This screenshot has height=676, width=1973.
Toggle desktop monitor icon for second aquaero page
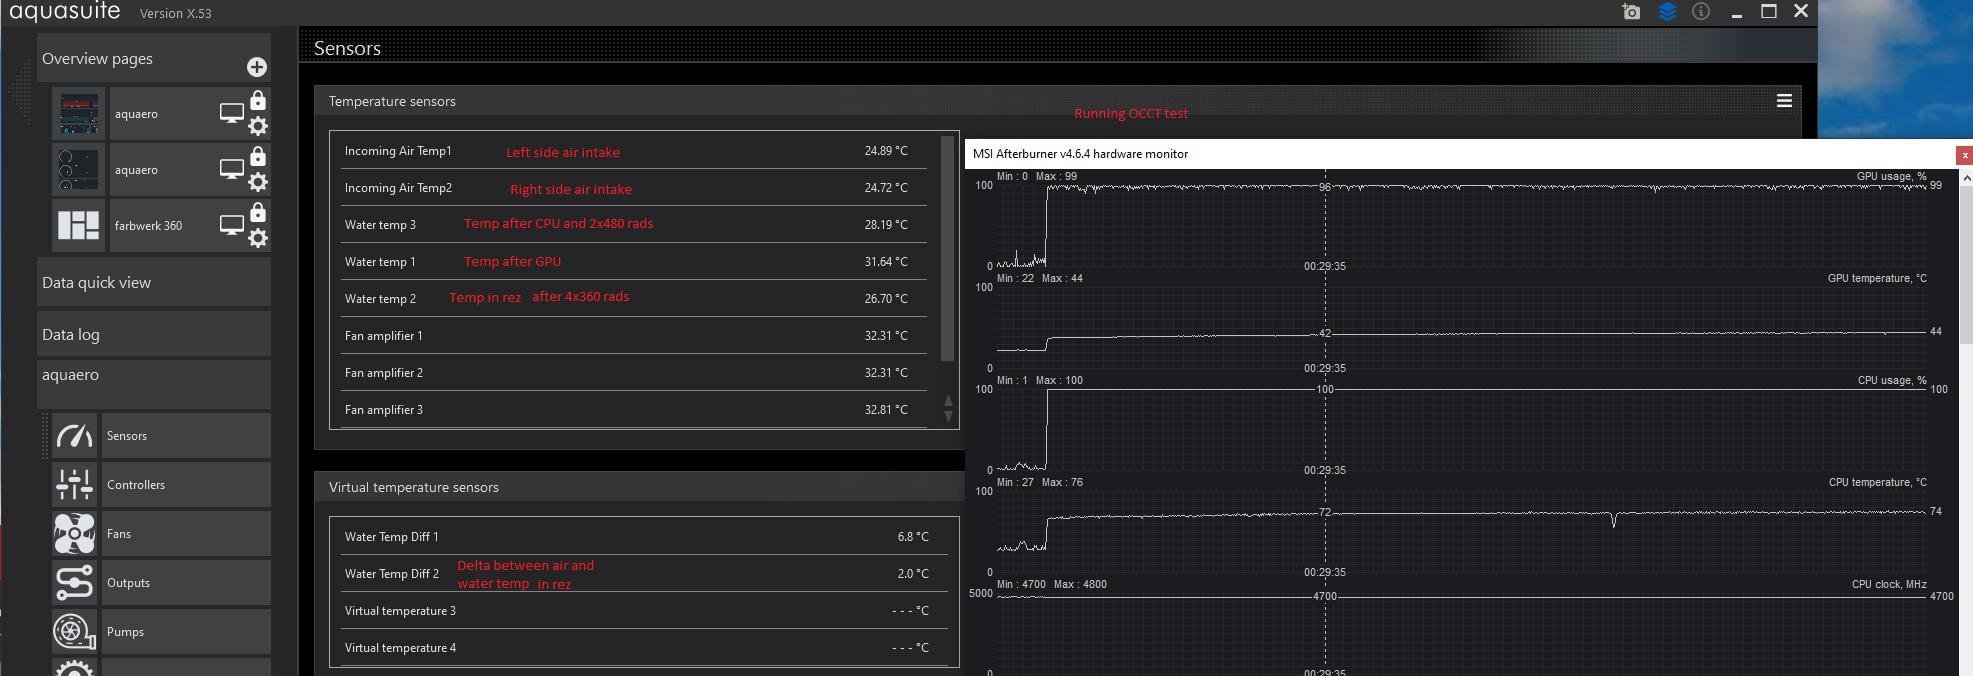pyautogui.click(x=231, y=170)
